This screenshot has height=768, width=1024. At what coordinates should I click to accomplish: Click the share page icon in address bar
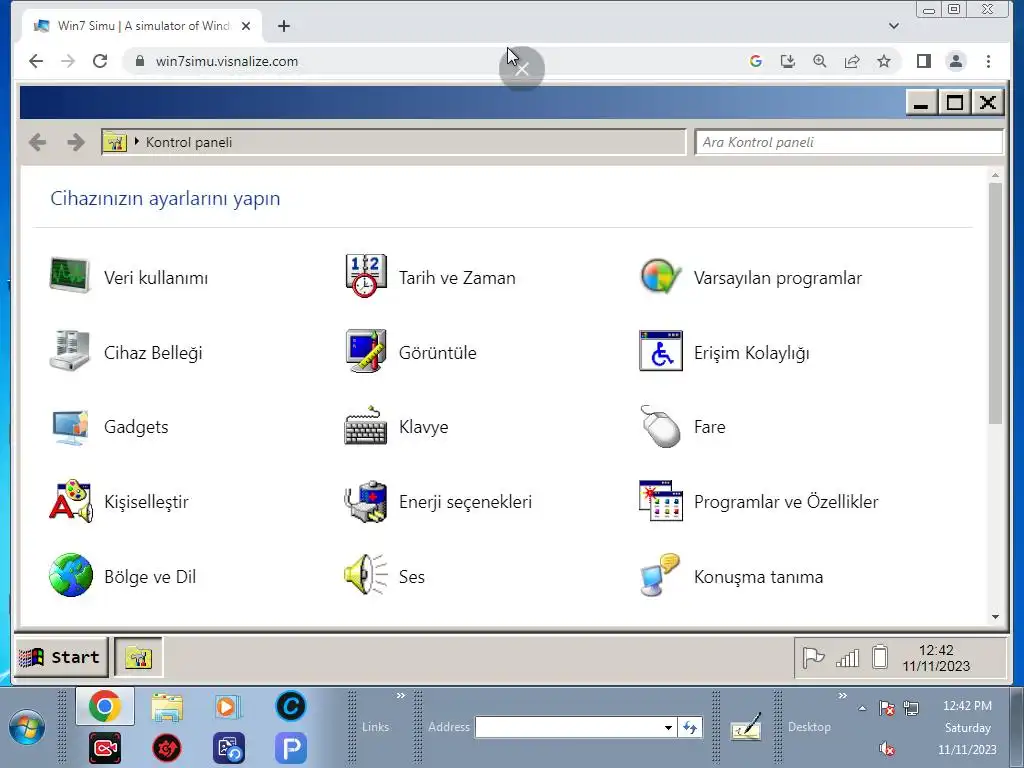(x=852, y=61)
